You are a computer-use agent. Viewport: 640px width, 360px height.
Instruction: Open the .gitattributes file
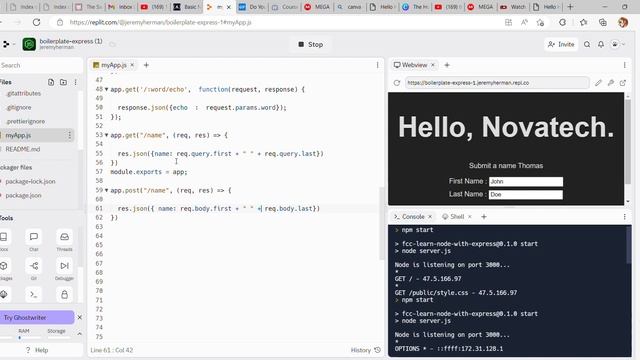[24, 93]
